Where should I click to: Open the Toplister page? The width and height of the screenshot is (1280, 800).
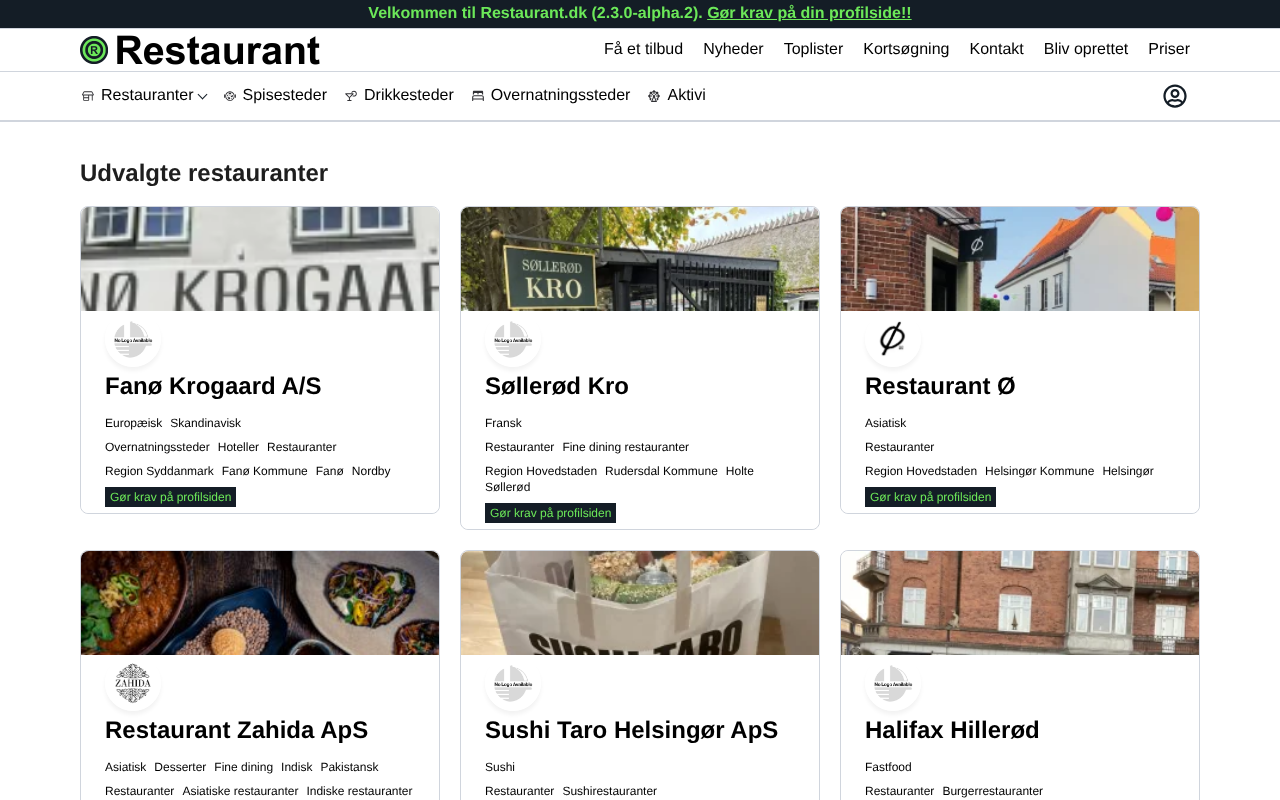(813, 49)
